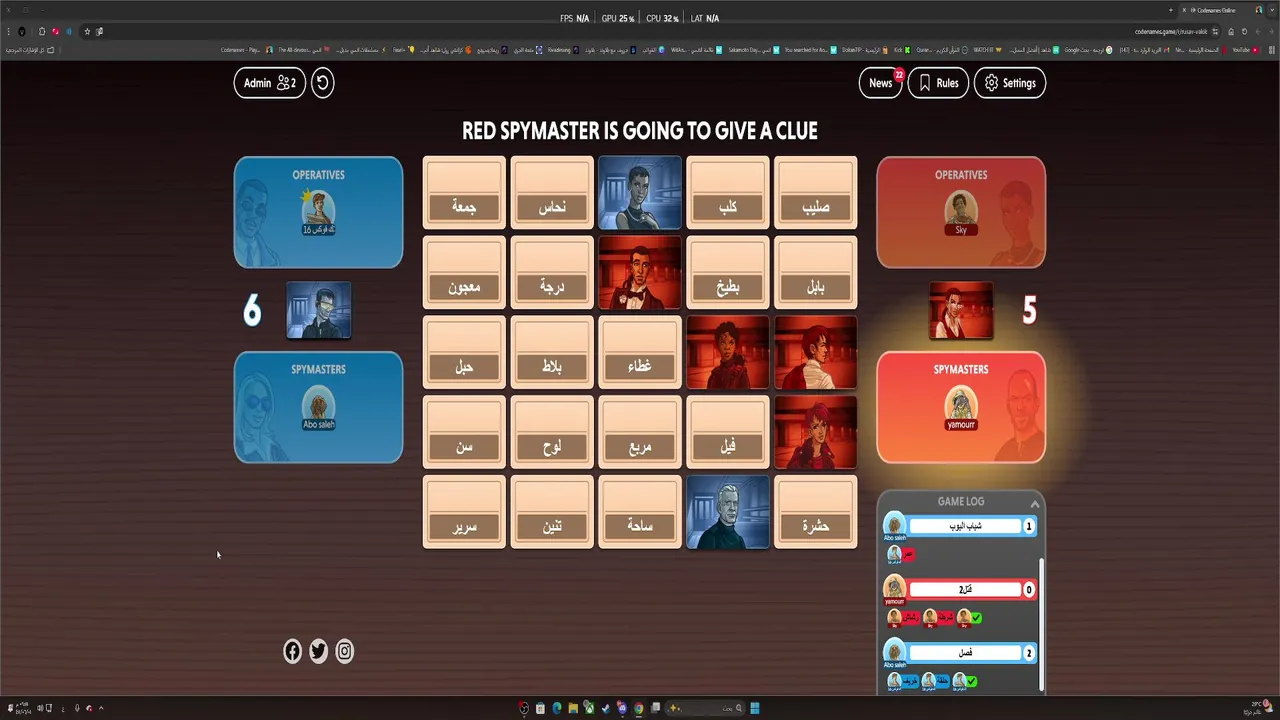
Task: Select the word card فيل
Action: tap(728, 433)
